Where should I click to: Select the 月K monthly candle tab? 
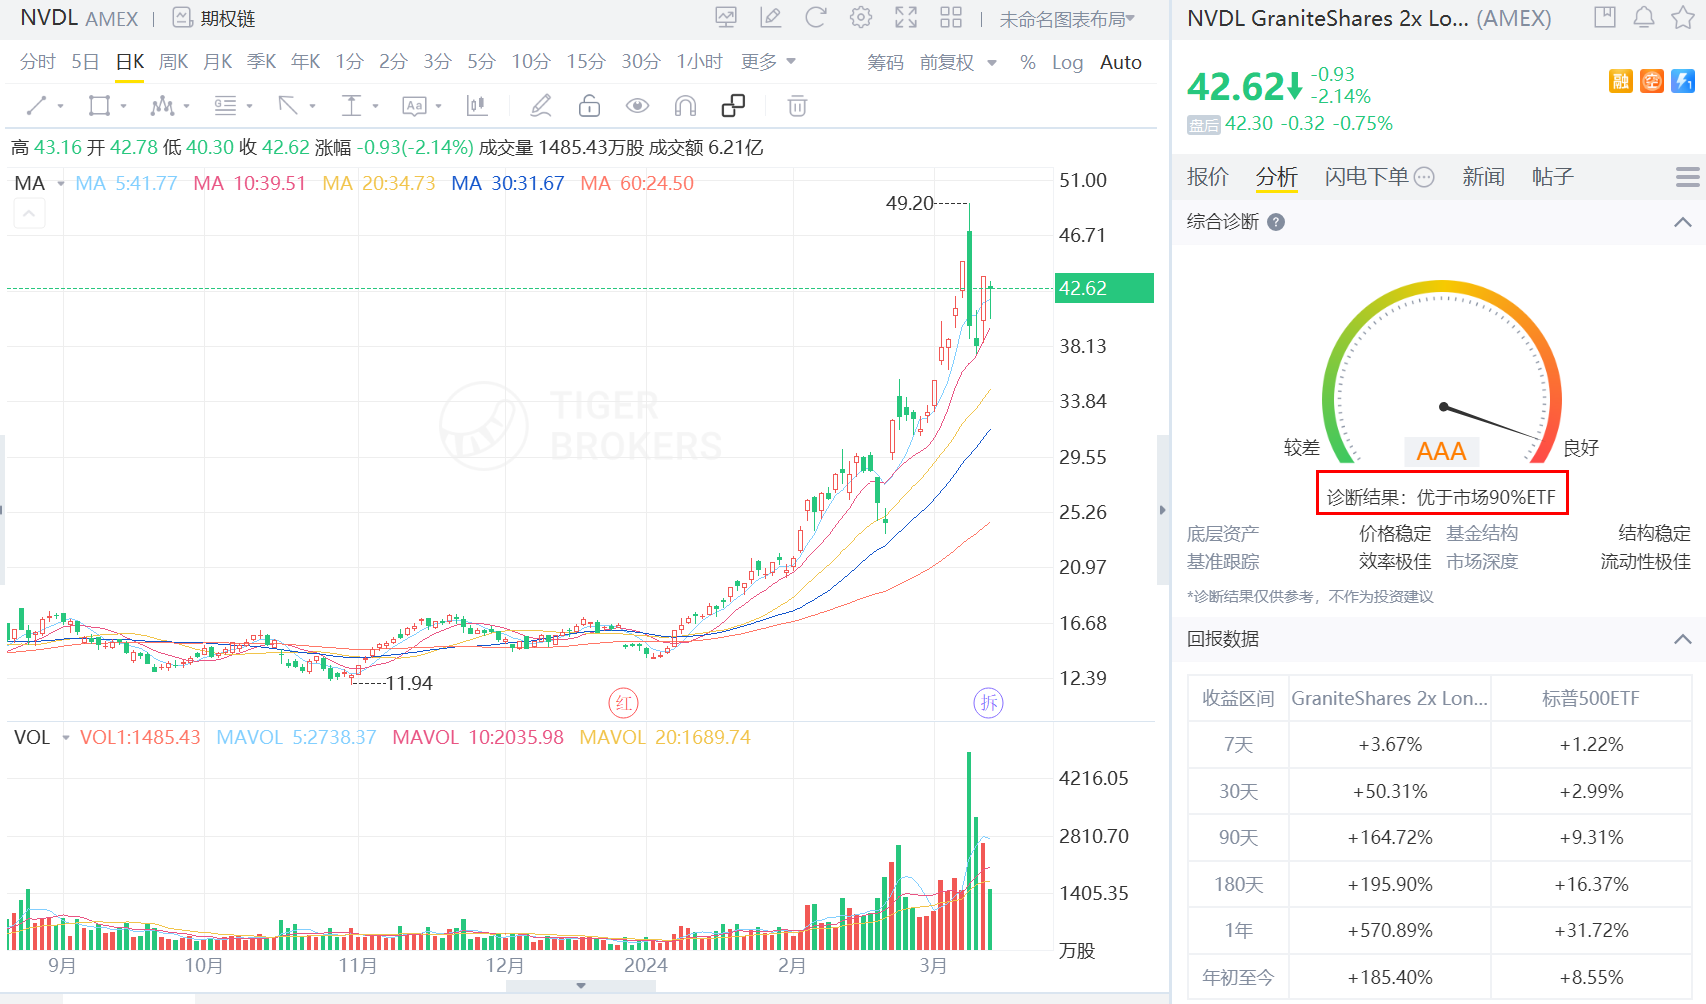tap(217, 62)
